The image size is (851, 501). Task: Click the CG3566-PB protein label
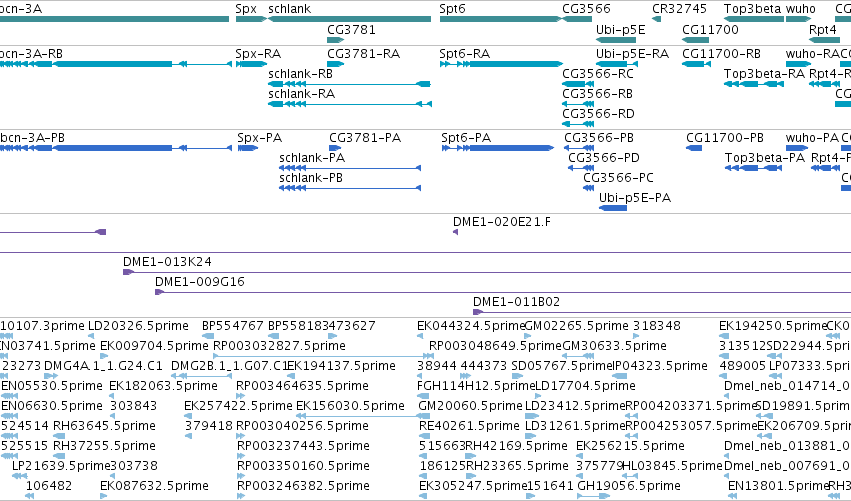pos(599,138)
